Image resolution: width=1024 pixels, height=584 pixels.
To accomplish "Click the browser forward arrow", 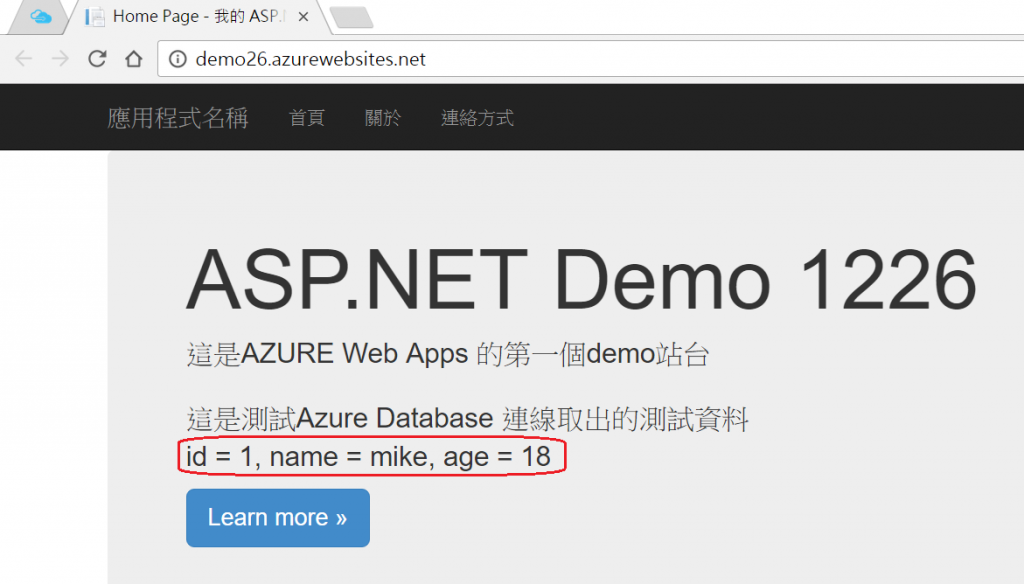I will (60, 59).
